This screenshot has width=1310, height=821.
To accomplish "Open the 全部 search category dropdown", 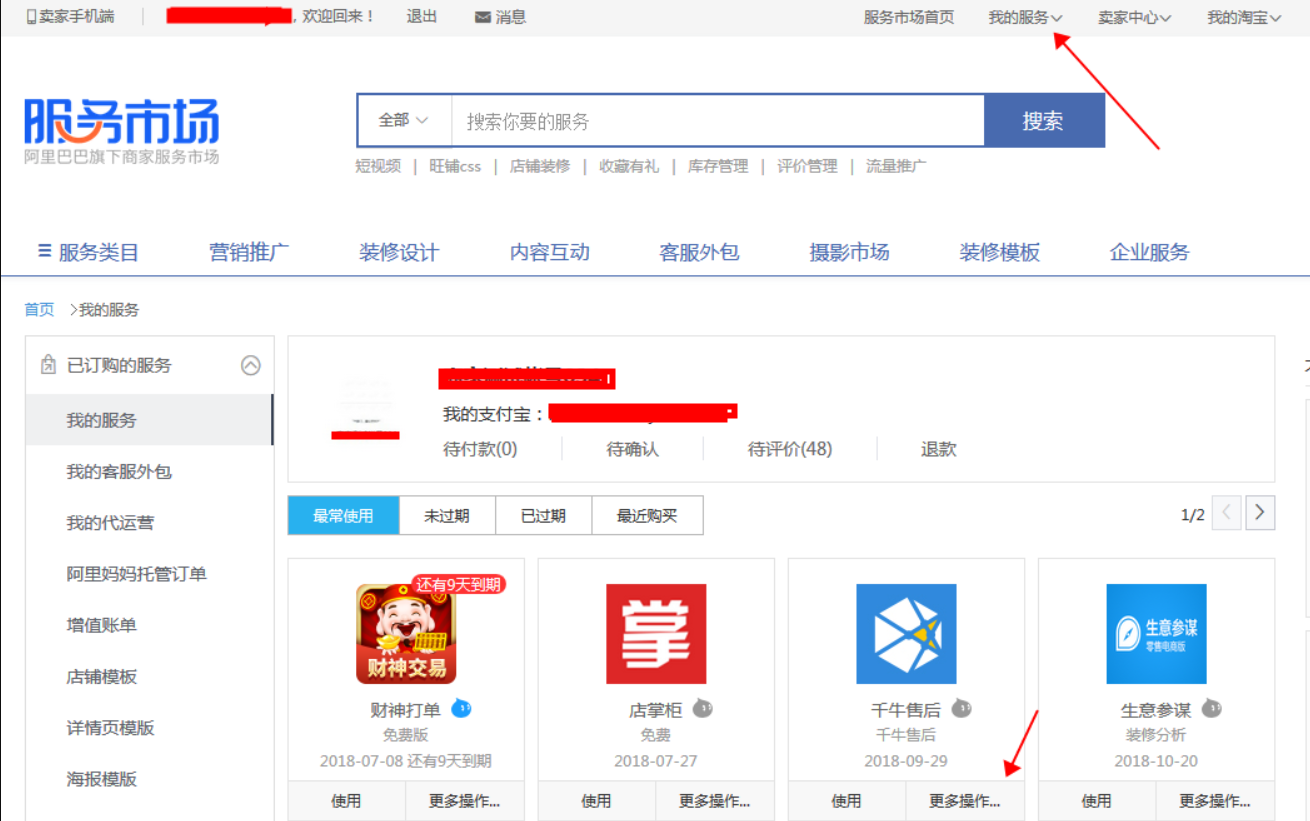I will pos(404,121).
